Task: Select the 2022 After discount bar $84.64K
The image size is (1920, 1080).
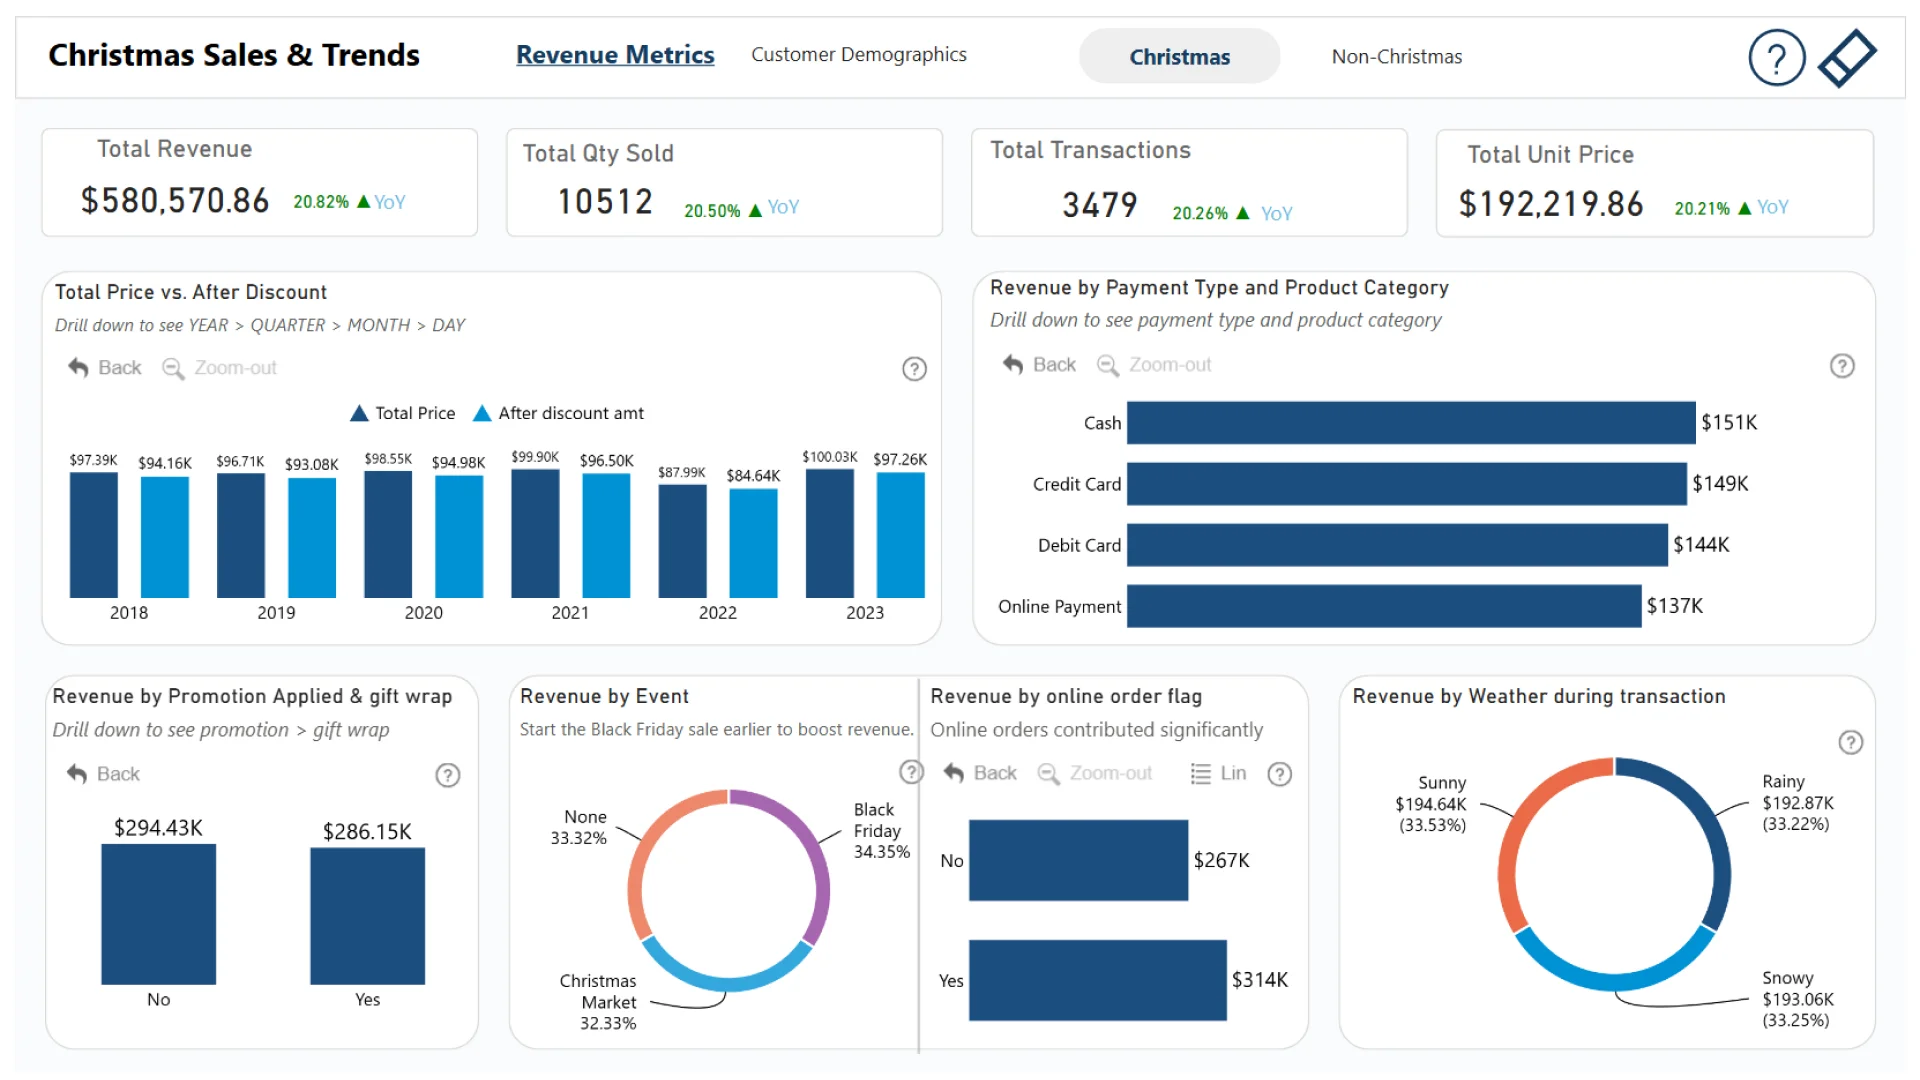Action: click(754, 543)
